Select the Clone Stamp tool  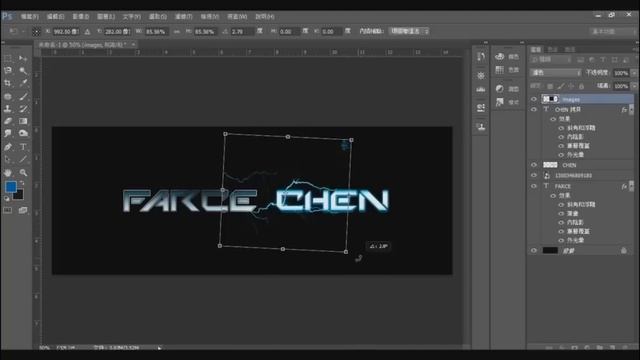pyautogui.click(x=8, y=109)
